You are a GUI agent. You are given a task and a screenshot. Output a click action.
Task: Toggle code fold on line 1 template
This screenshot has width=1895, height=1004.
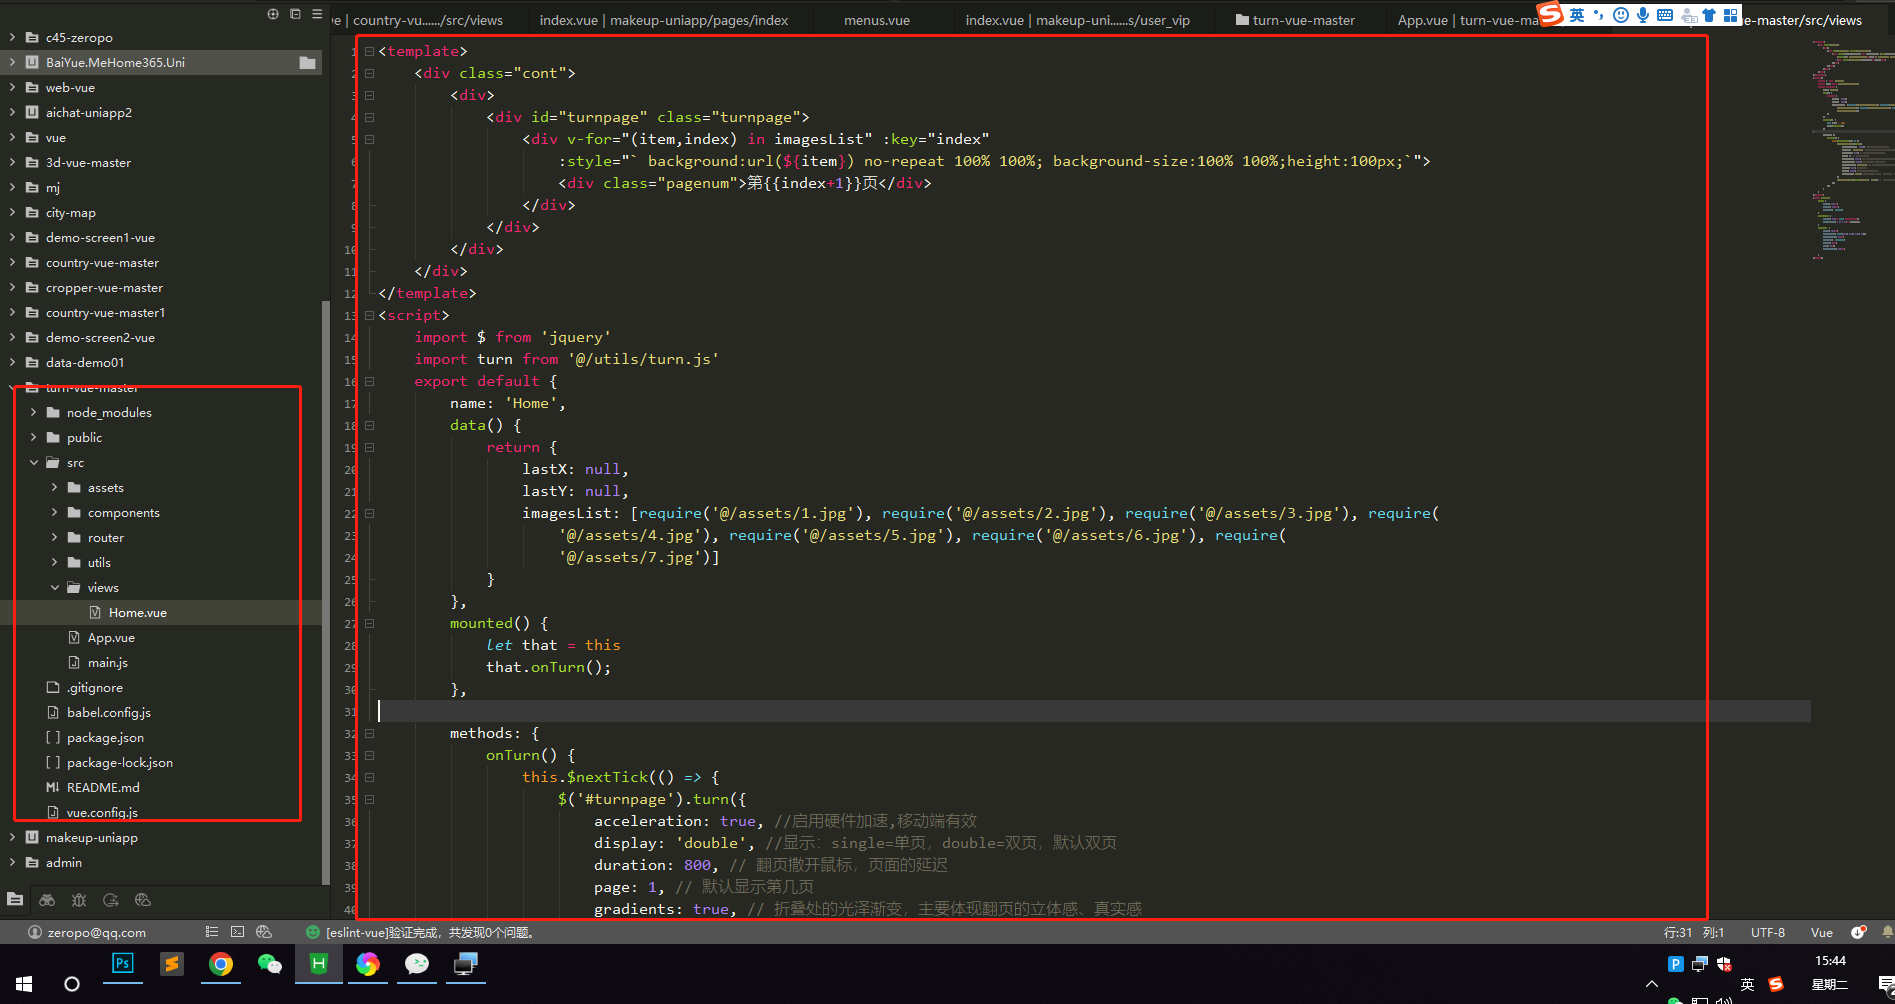pyautogui.click(x=369, y=51)
